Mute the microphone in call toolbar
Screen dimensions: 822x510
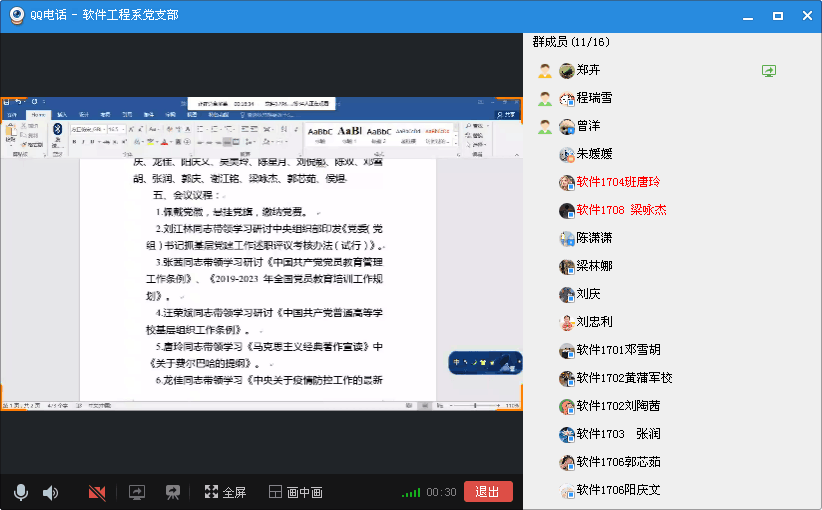coord(20,492)
